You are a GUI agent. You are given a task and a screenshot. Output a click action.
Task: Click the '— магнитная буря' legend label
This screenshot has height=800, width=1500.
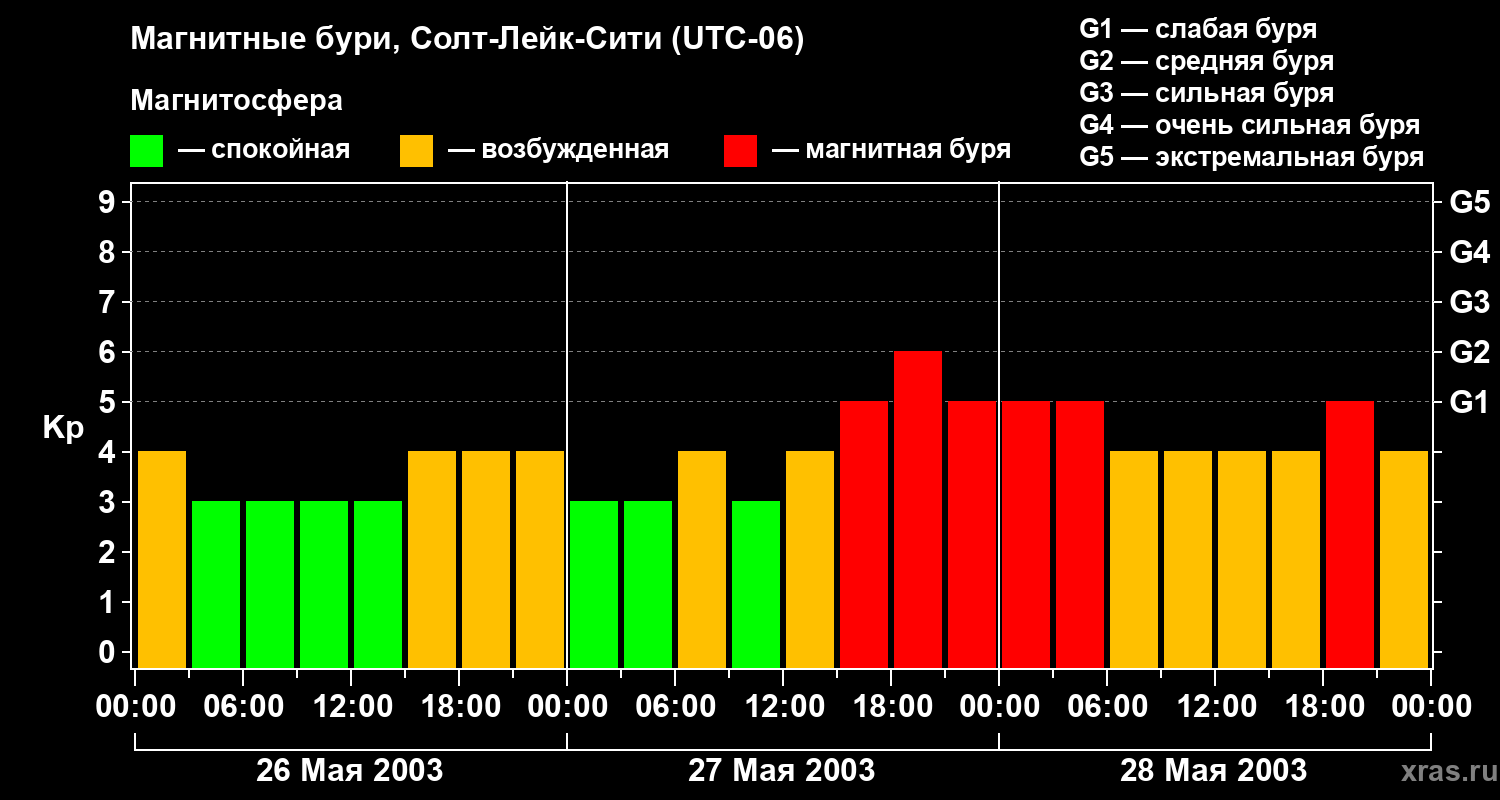pyautogui.click(x=891, y=150)
